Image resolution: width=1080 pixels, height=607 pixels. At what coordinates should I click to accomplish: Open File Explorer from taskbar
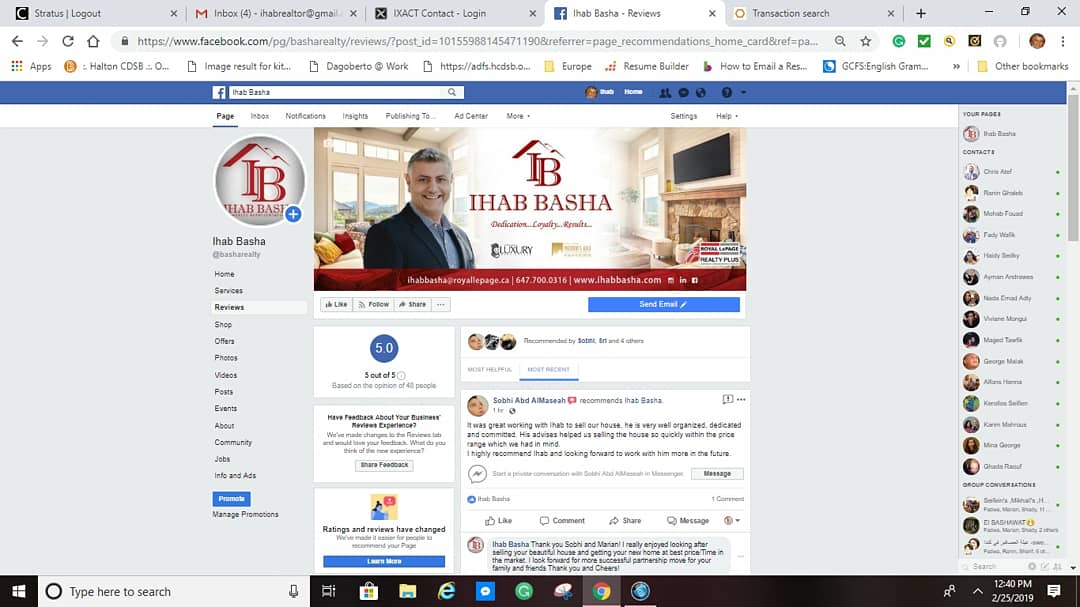[408, 591]
